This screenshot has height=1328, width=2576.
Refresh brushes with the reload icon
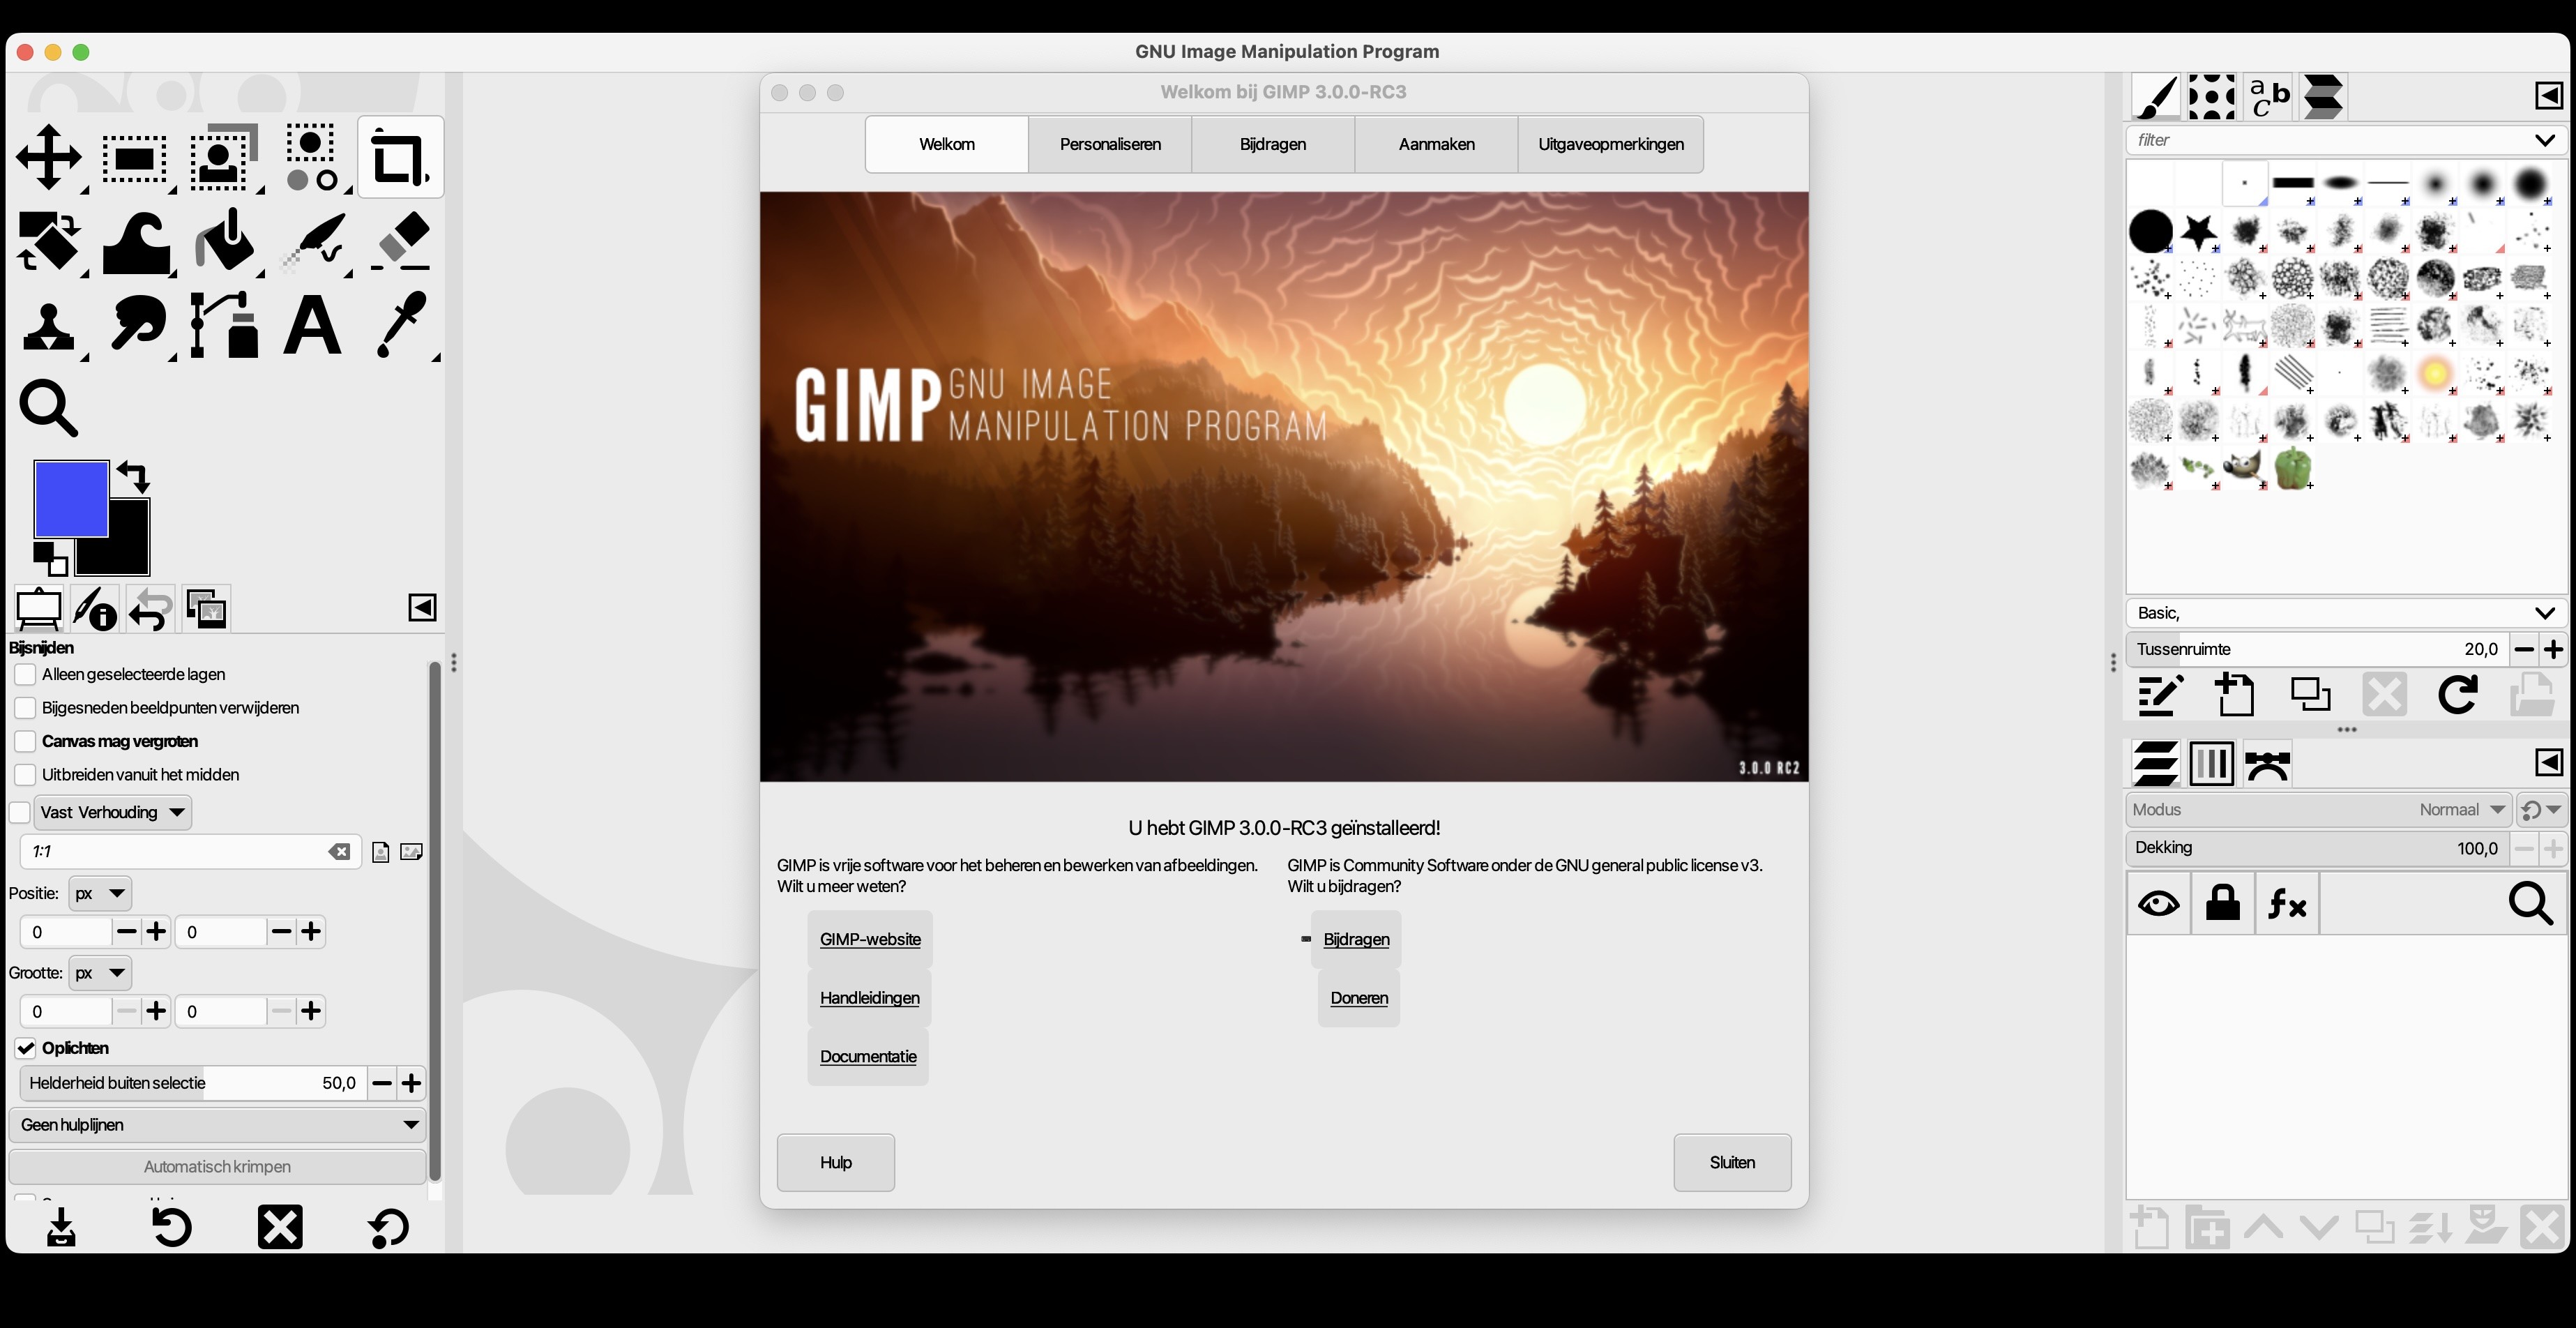click(2457, 695)
